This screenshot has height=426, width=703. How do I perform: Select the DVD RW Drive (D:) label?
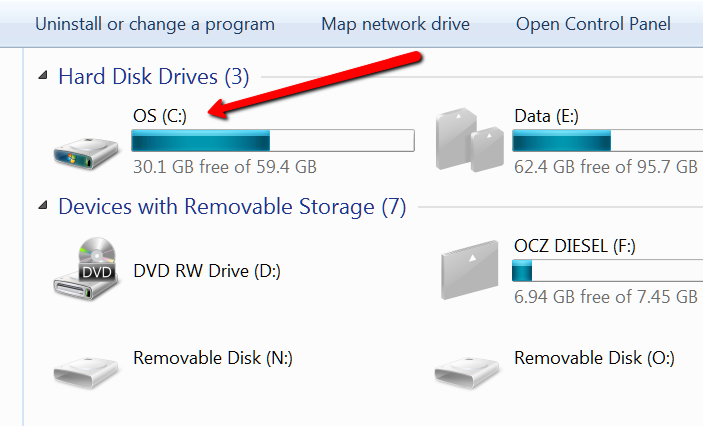(x=207, y=271)
